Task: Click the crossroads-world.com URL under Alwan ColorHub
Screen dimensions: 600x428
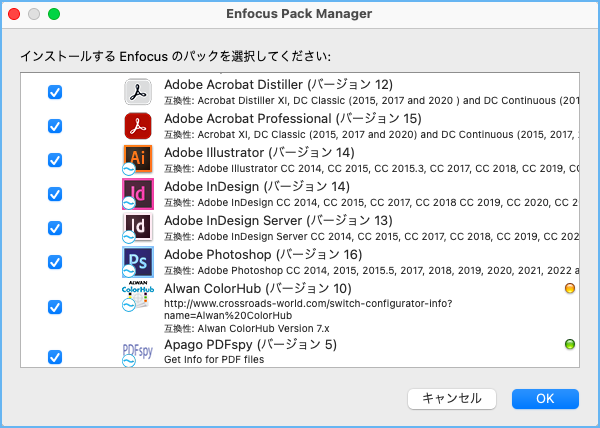Action: (x=308, y=309)
